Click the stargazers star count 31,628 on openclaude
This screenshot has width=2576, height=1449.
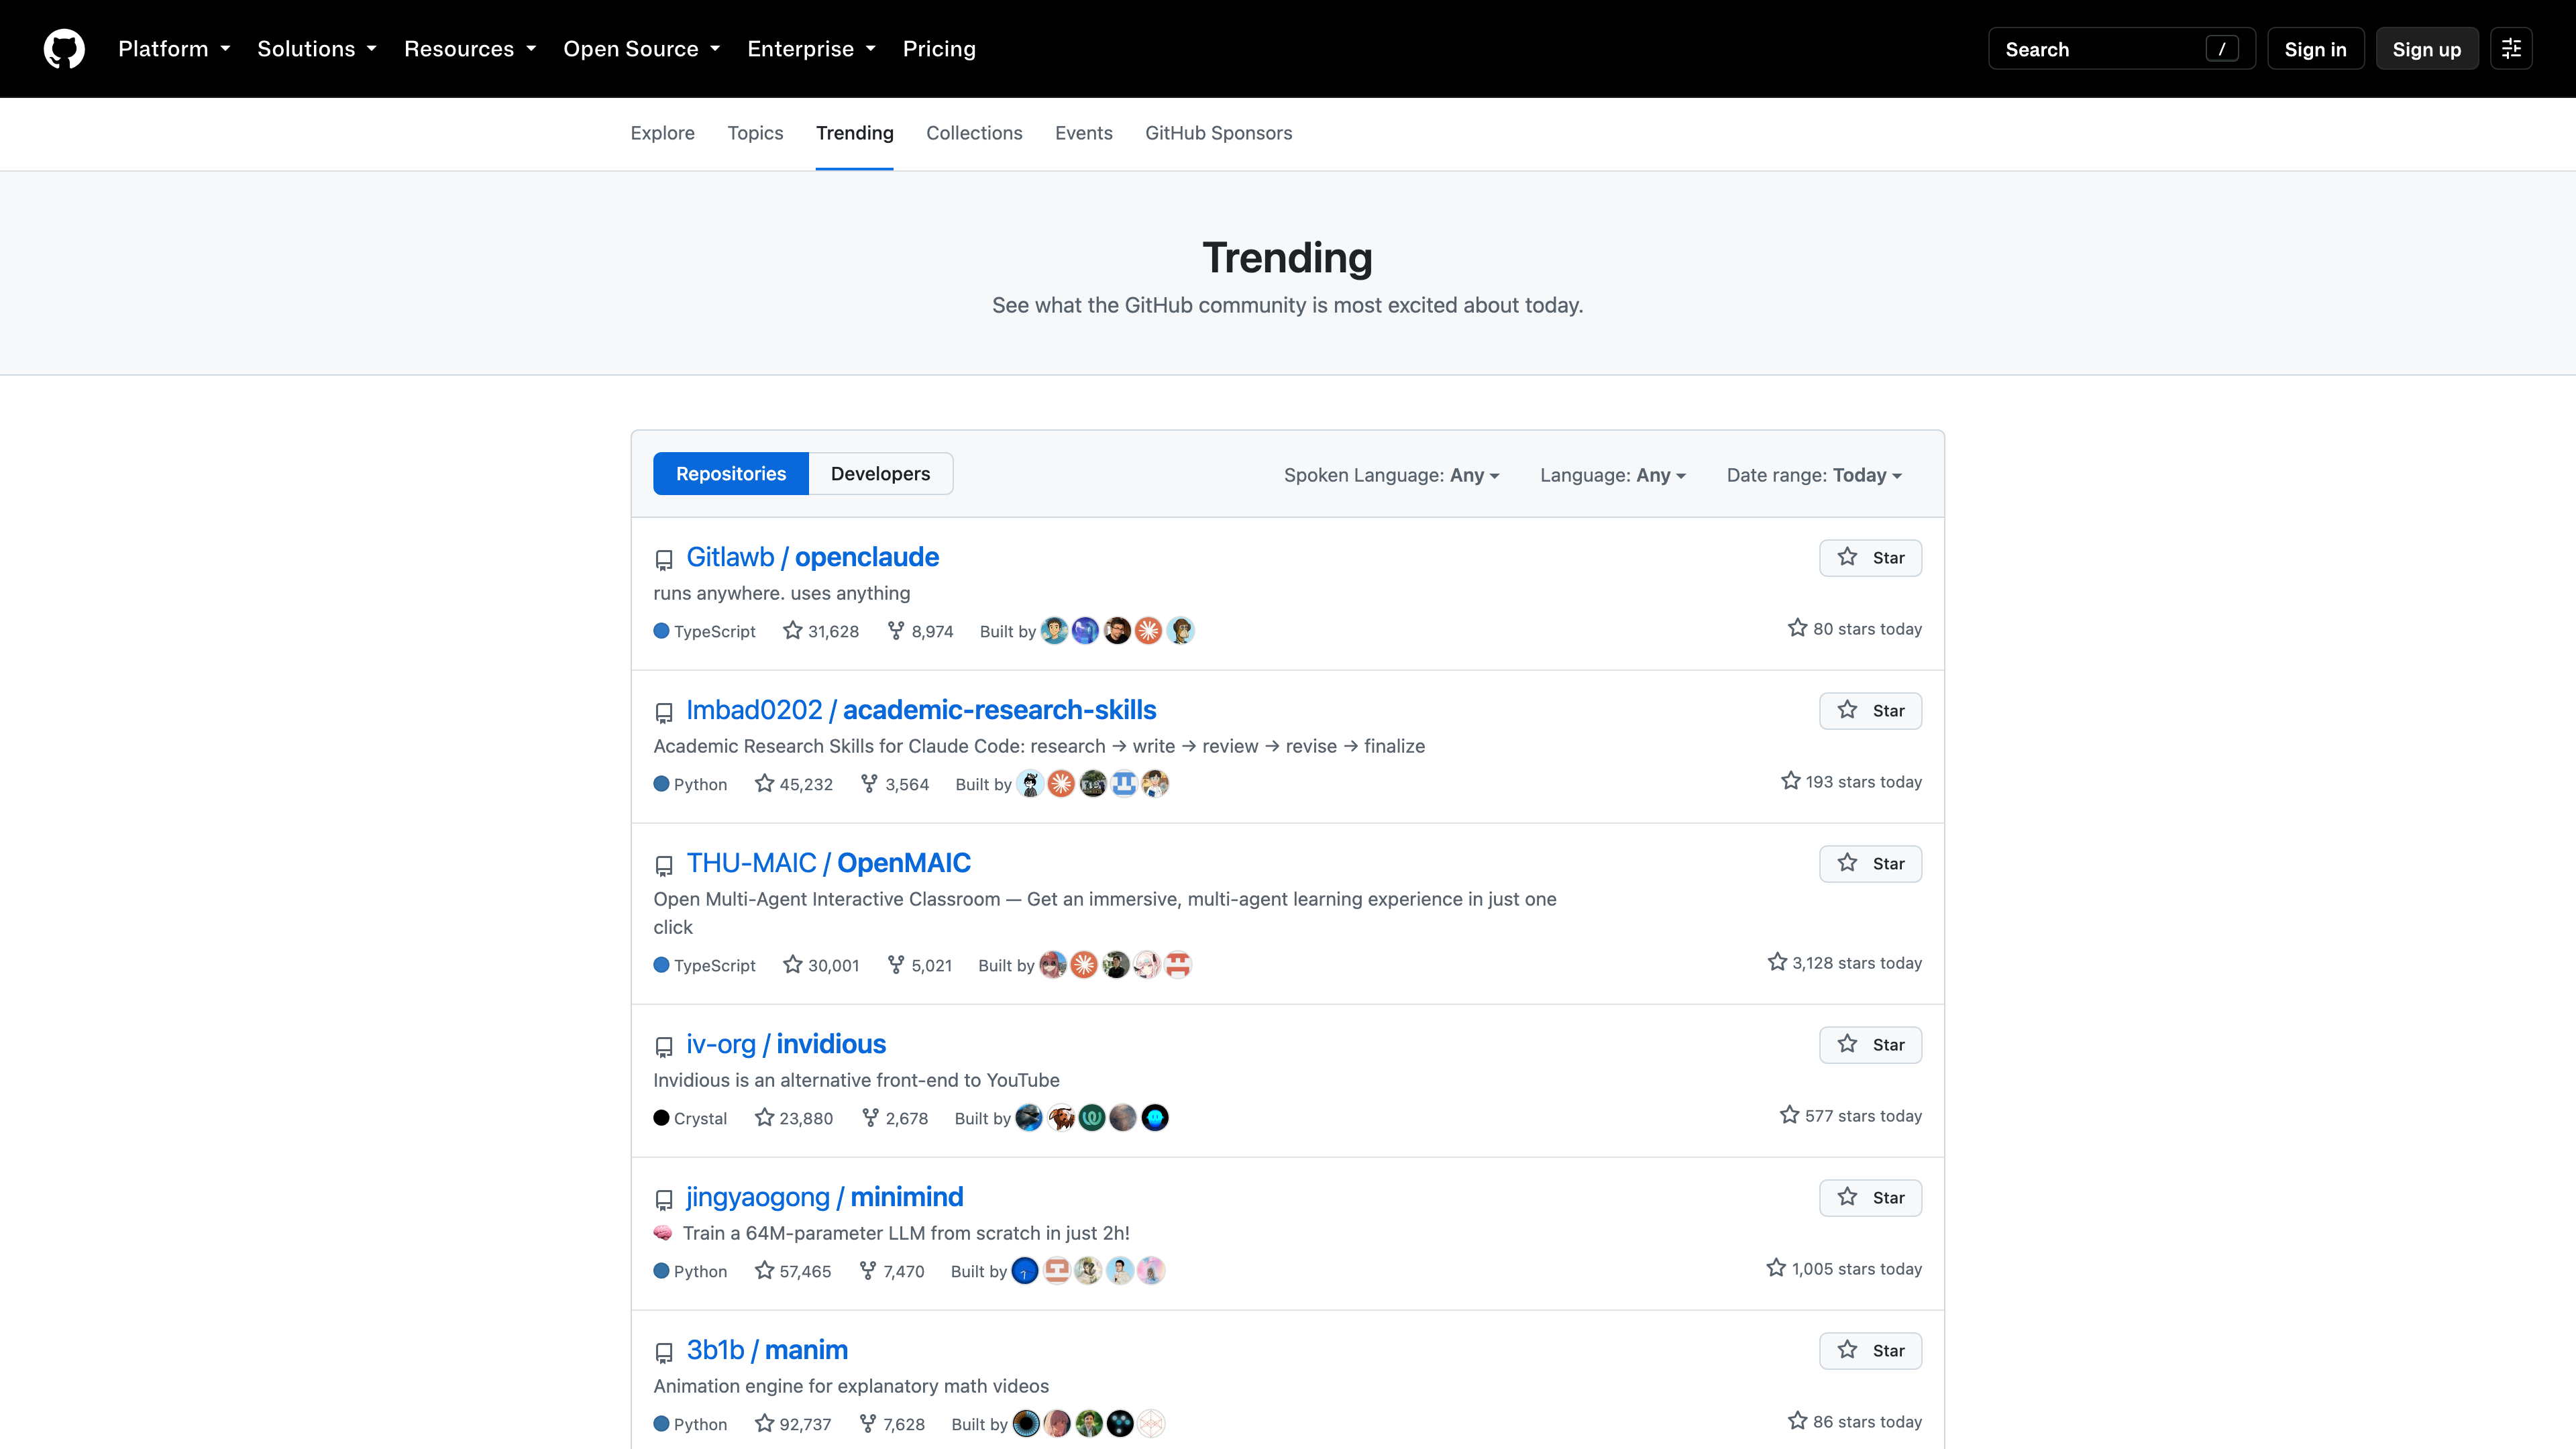(821, 631)
